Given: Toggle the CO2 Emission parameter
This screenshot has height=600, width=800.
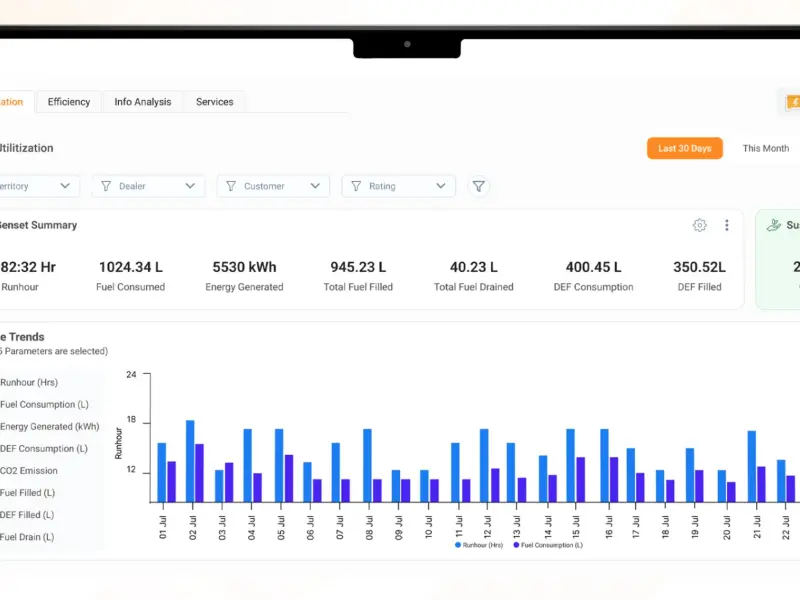Looking at the screenshot, I should [x=29, y=470].
